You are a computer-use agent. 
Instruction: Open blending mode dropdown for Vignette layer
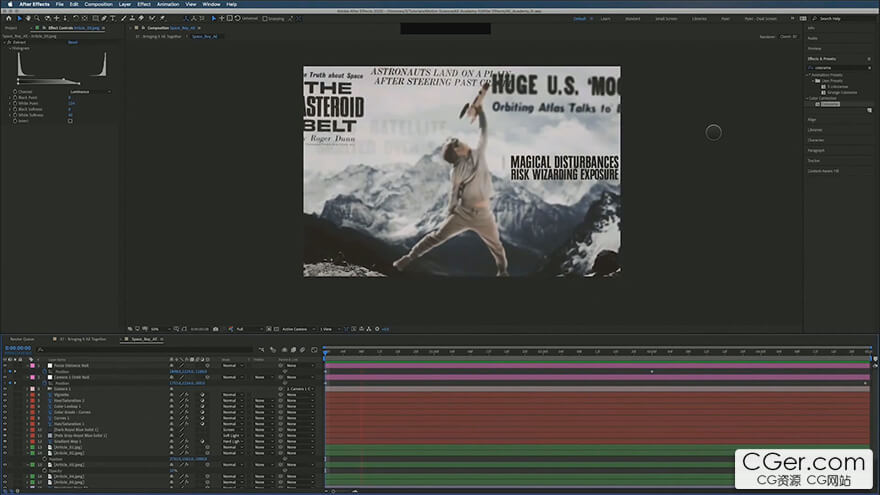tap(233, 395)
